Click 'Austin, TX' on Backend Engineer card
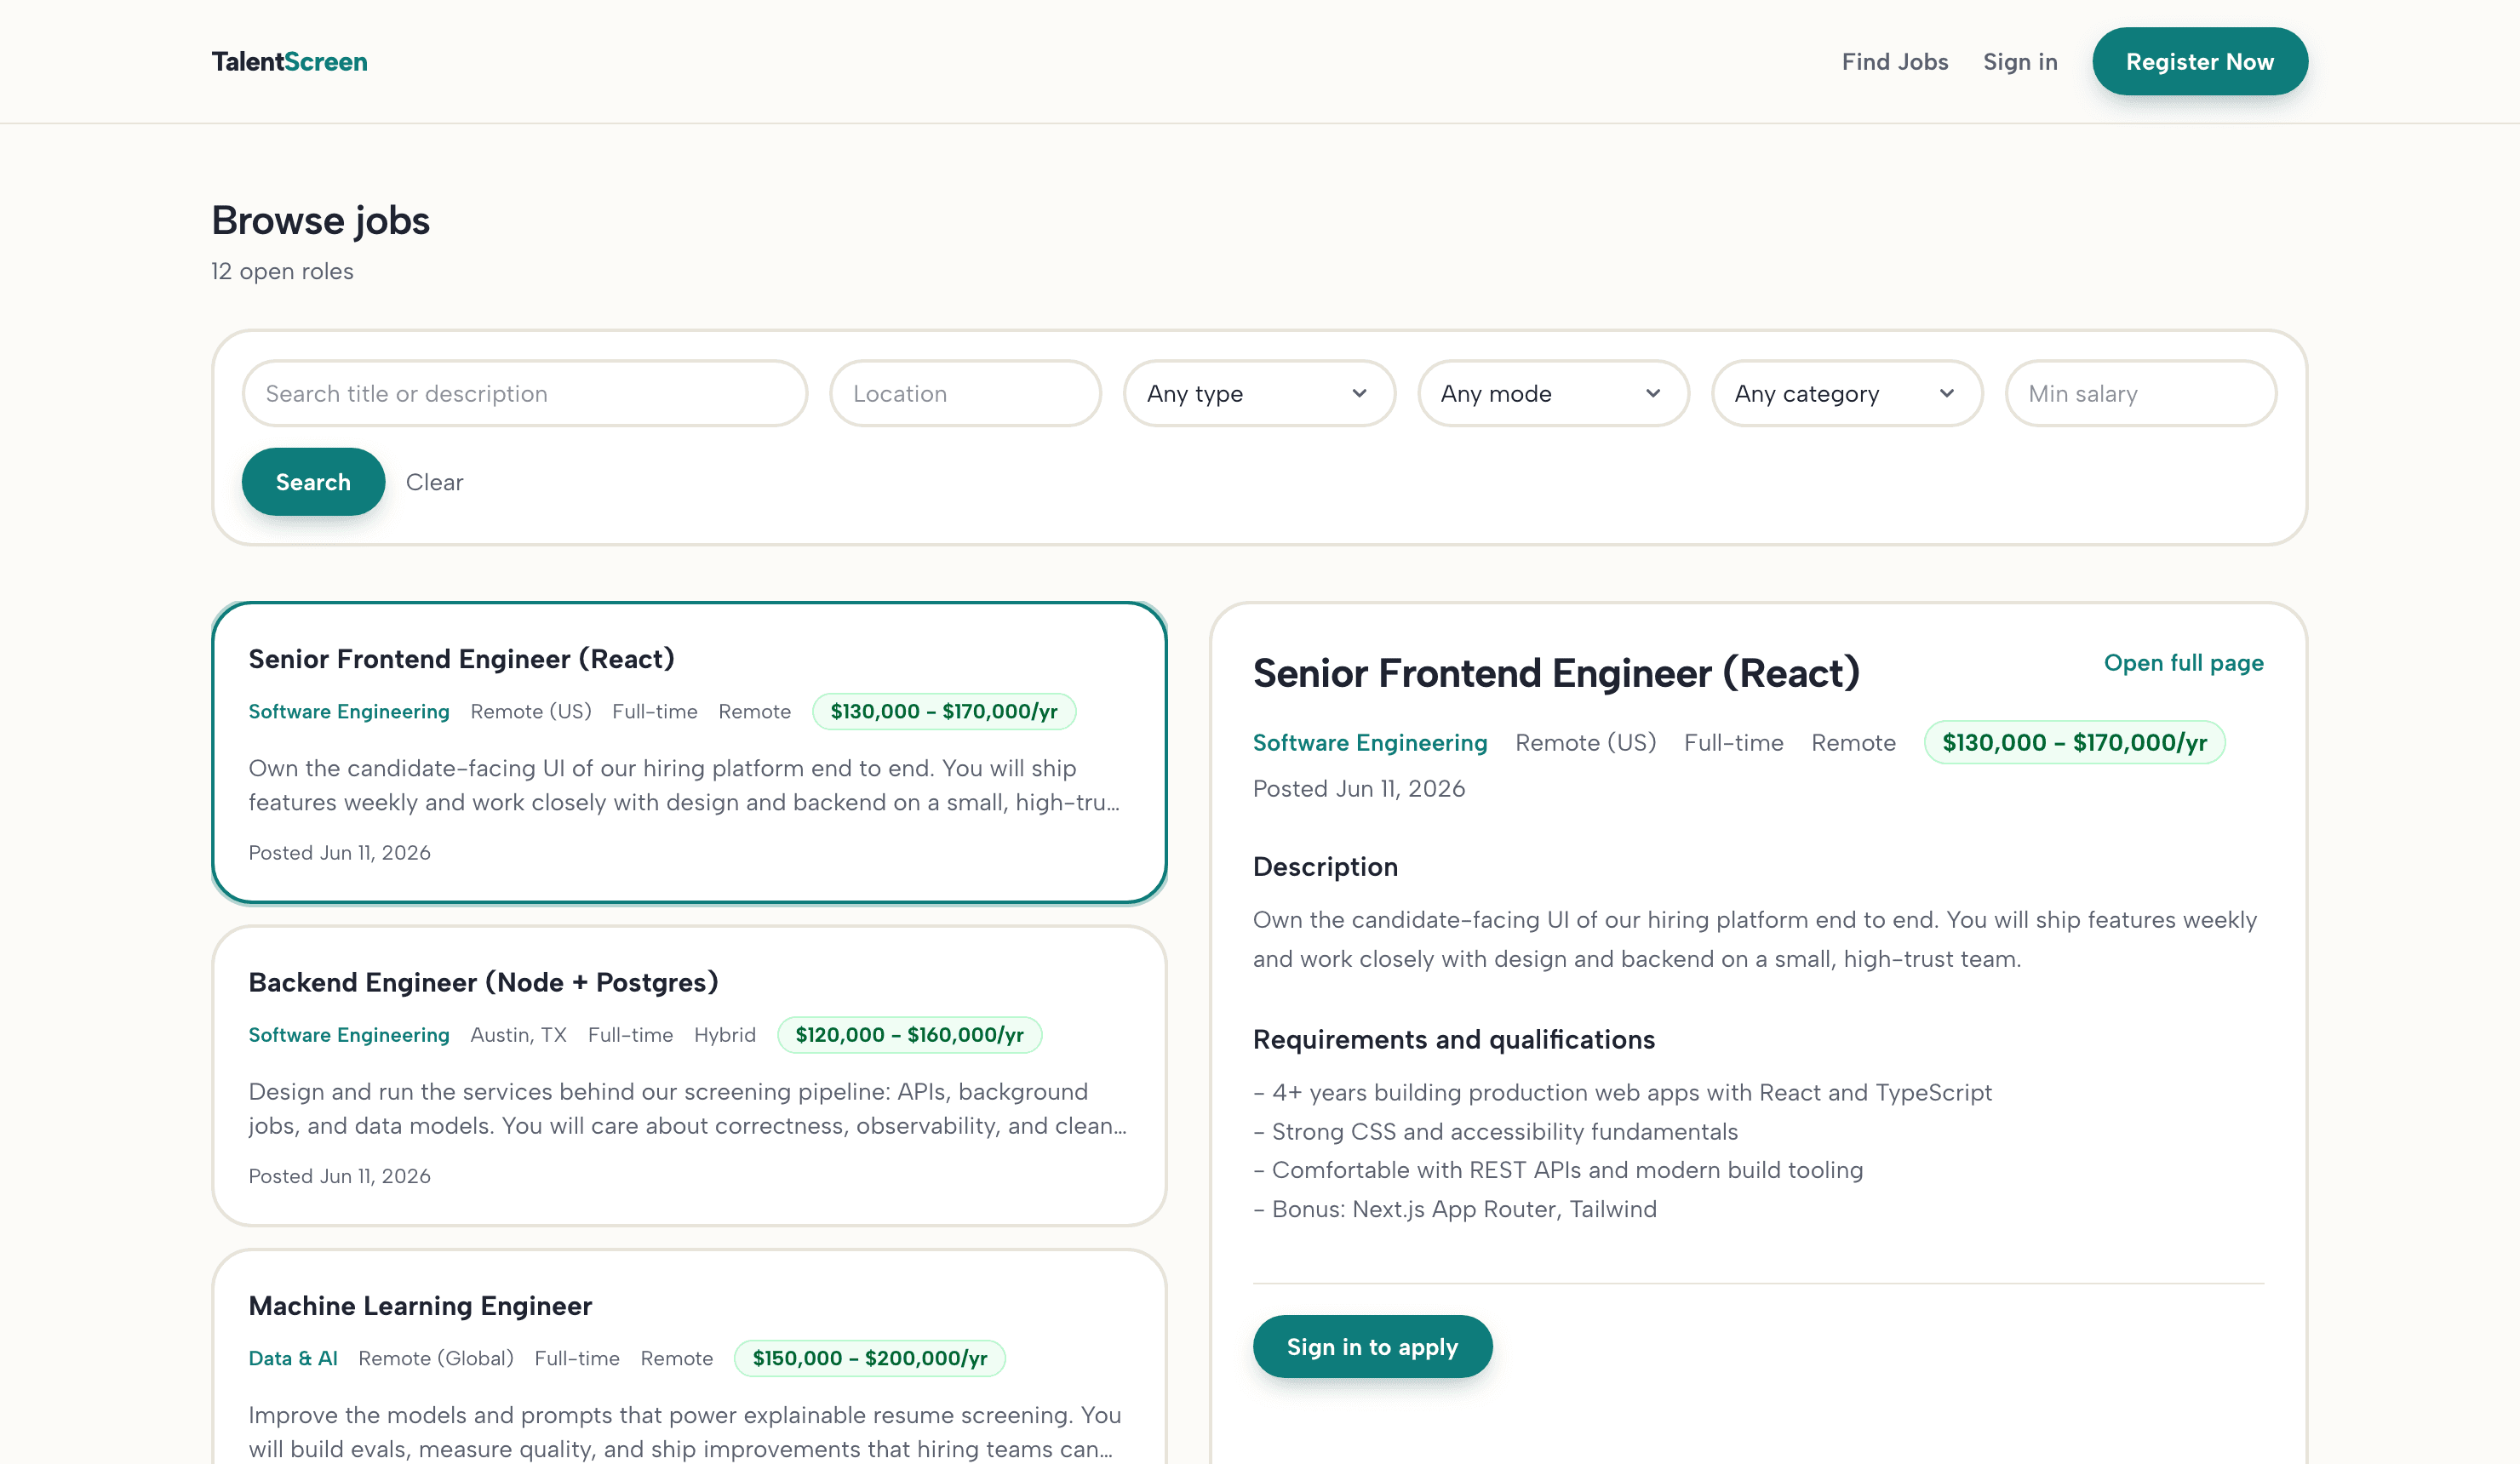 (x=518, y=1035)
